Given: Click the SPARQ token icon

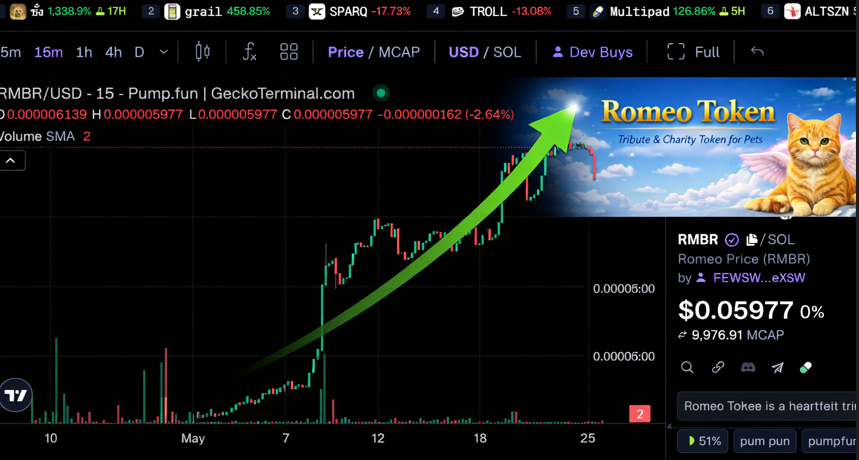Looking at the screenshot, I should click(x=317, y=11).
